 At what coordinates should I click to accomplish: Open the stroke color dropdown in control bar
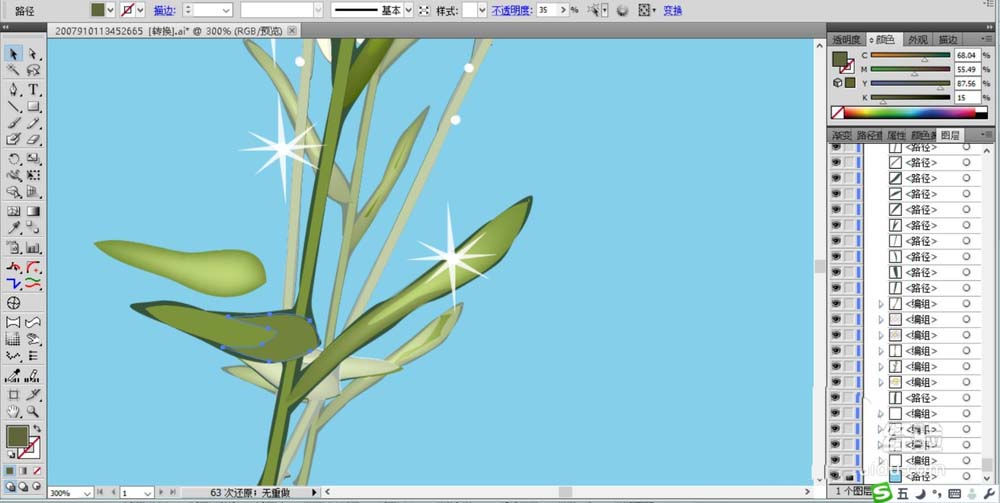click(140, 10)
